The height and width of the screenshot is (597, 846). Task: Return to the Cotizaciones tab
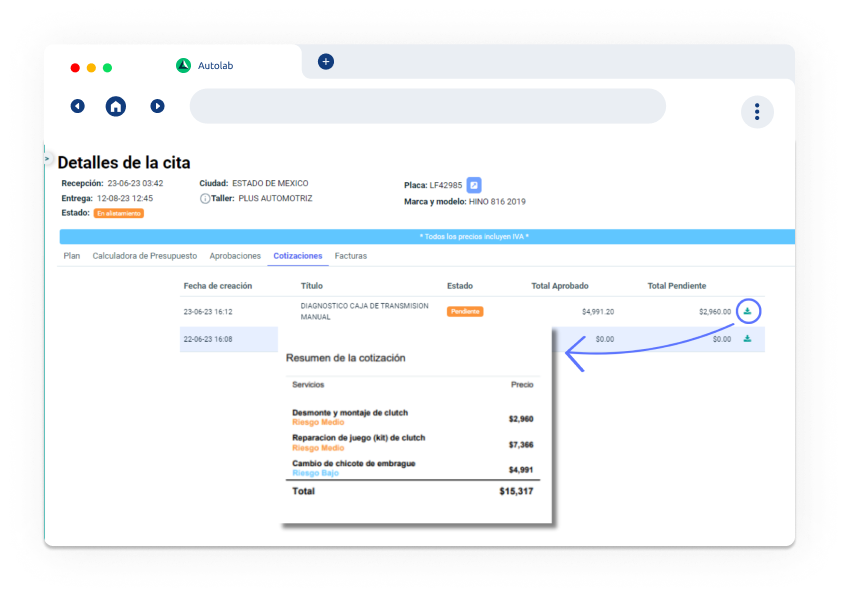297,255
